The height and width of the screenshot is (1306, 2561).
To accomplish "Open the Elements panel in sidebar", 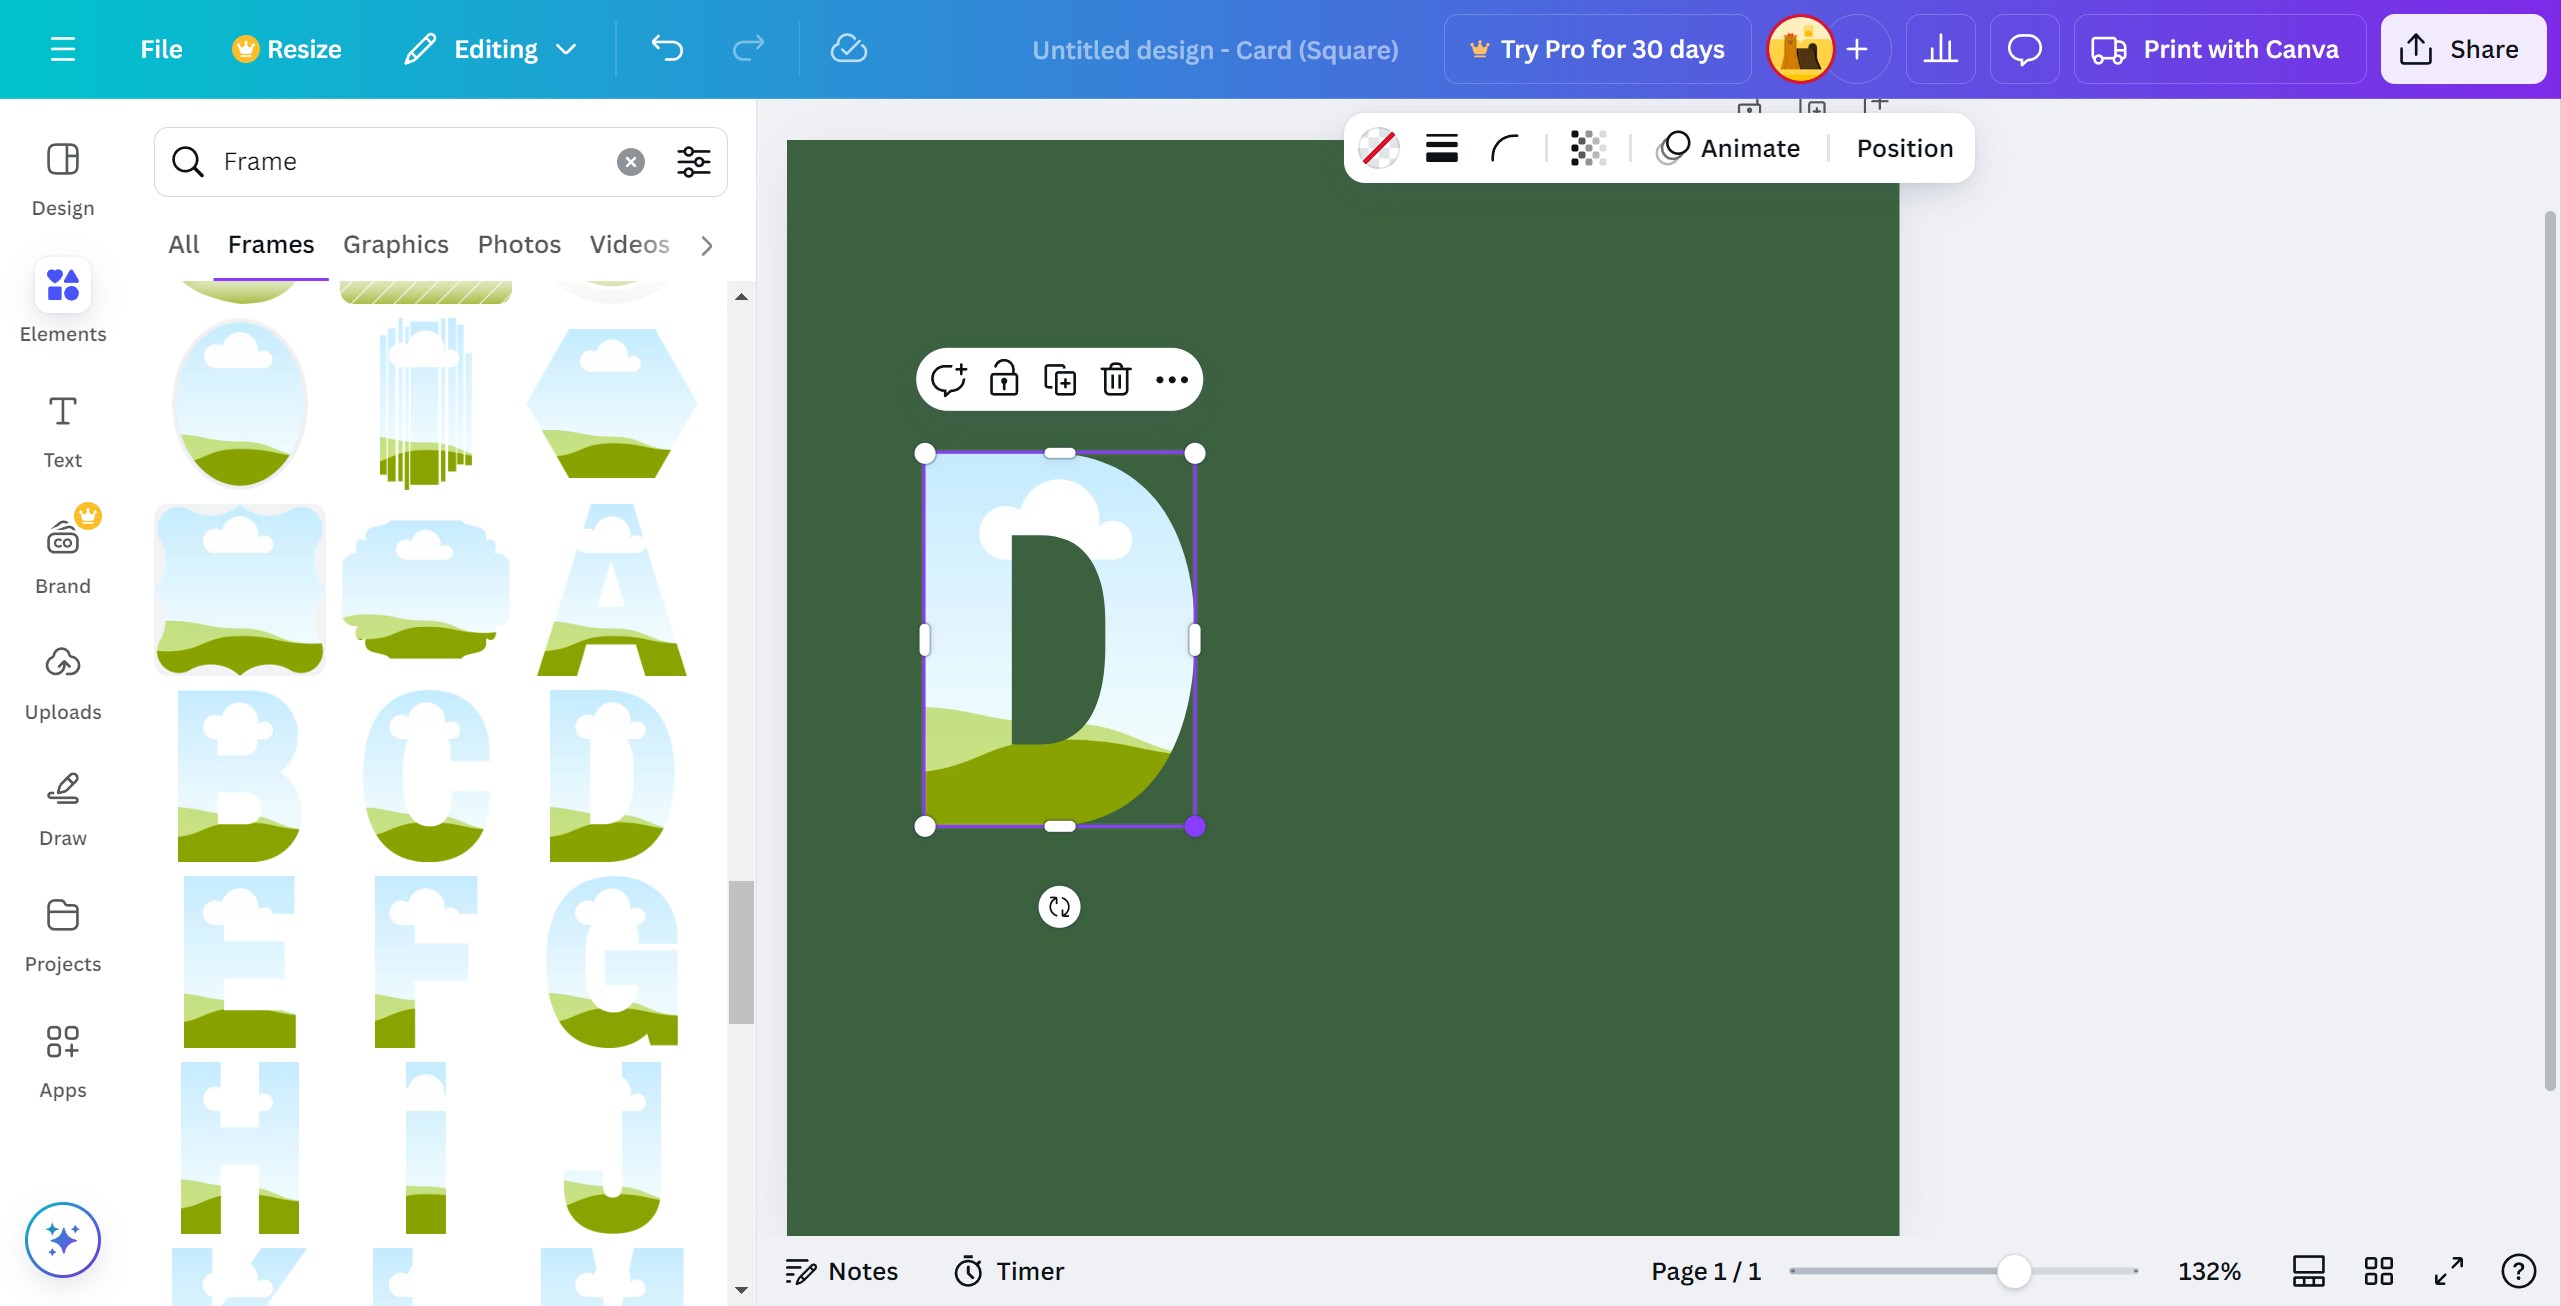I will pyautogui.click(x=63, y=304).
